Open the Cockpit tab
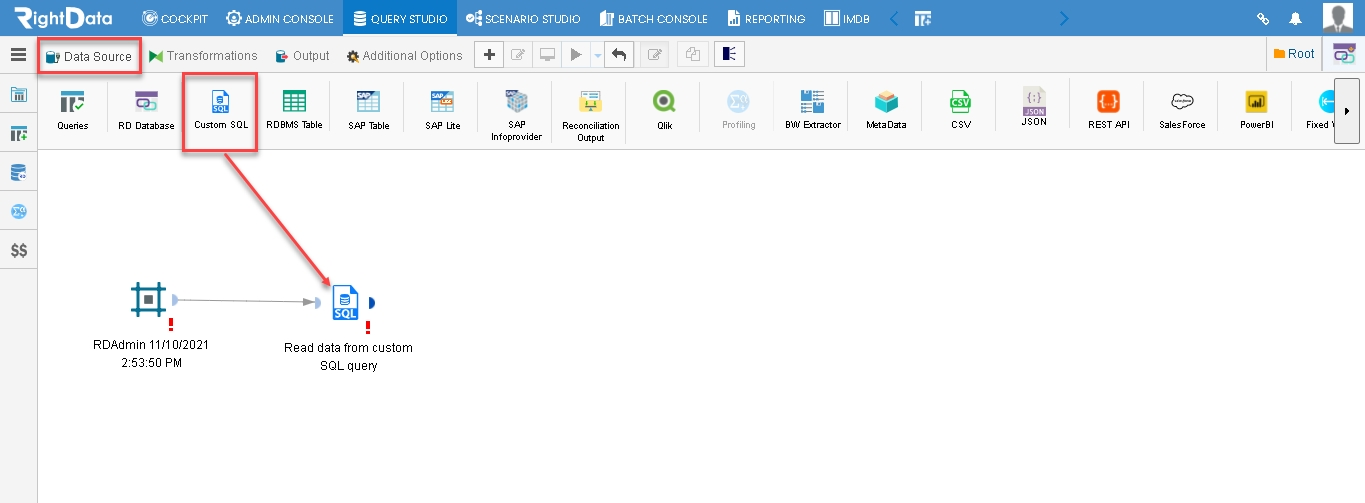Viewport: 1365px width, 503px height. point(174,18)
